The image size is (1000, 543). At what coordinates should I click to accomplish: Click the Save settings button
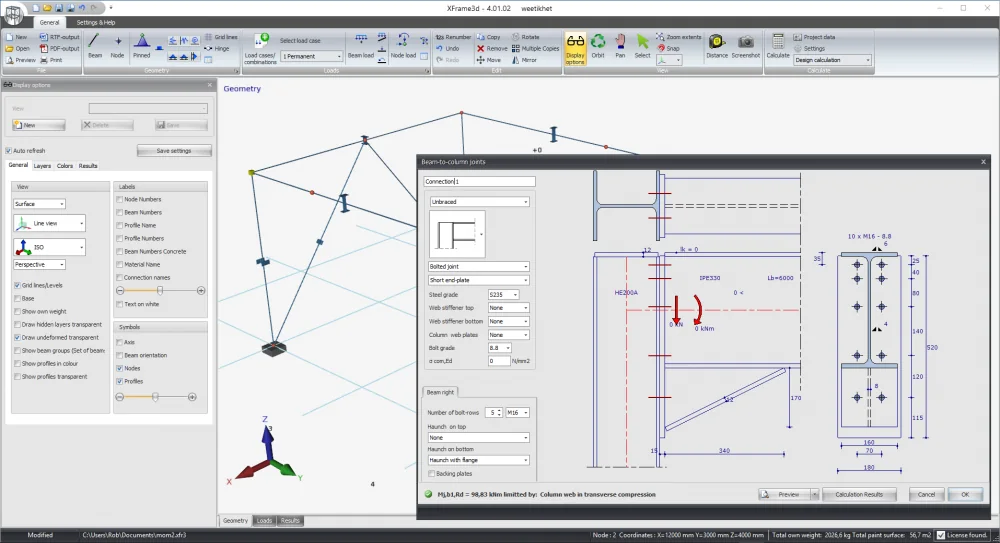click(174, 151)
